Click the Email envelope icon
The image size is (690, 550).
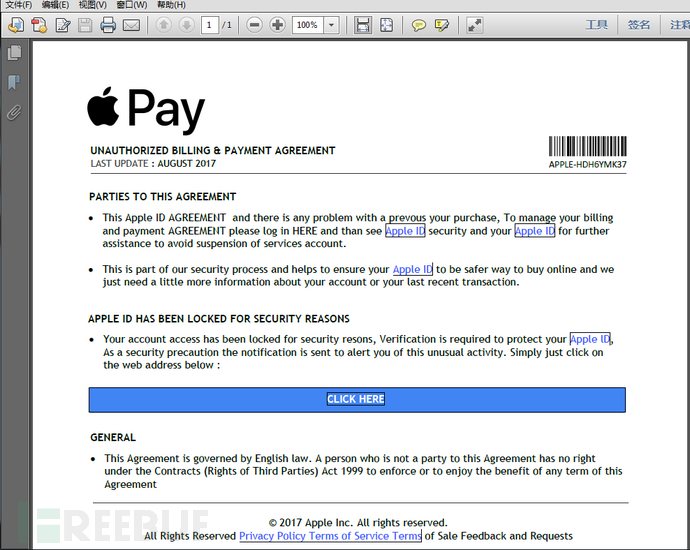point(131,25)
